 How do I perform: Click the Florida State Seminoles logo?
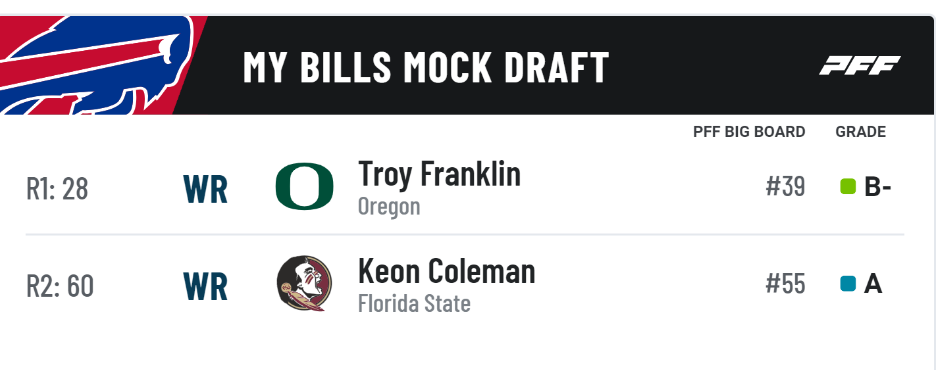tap(304, 283)
